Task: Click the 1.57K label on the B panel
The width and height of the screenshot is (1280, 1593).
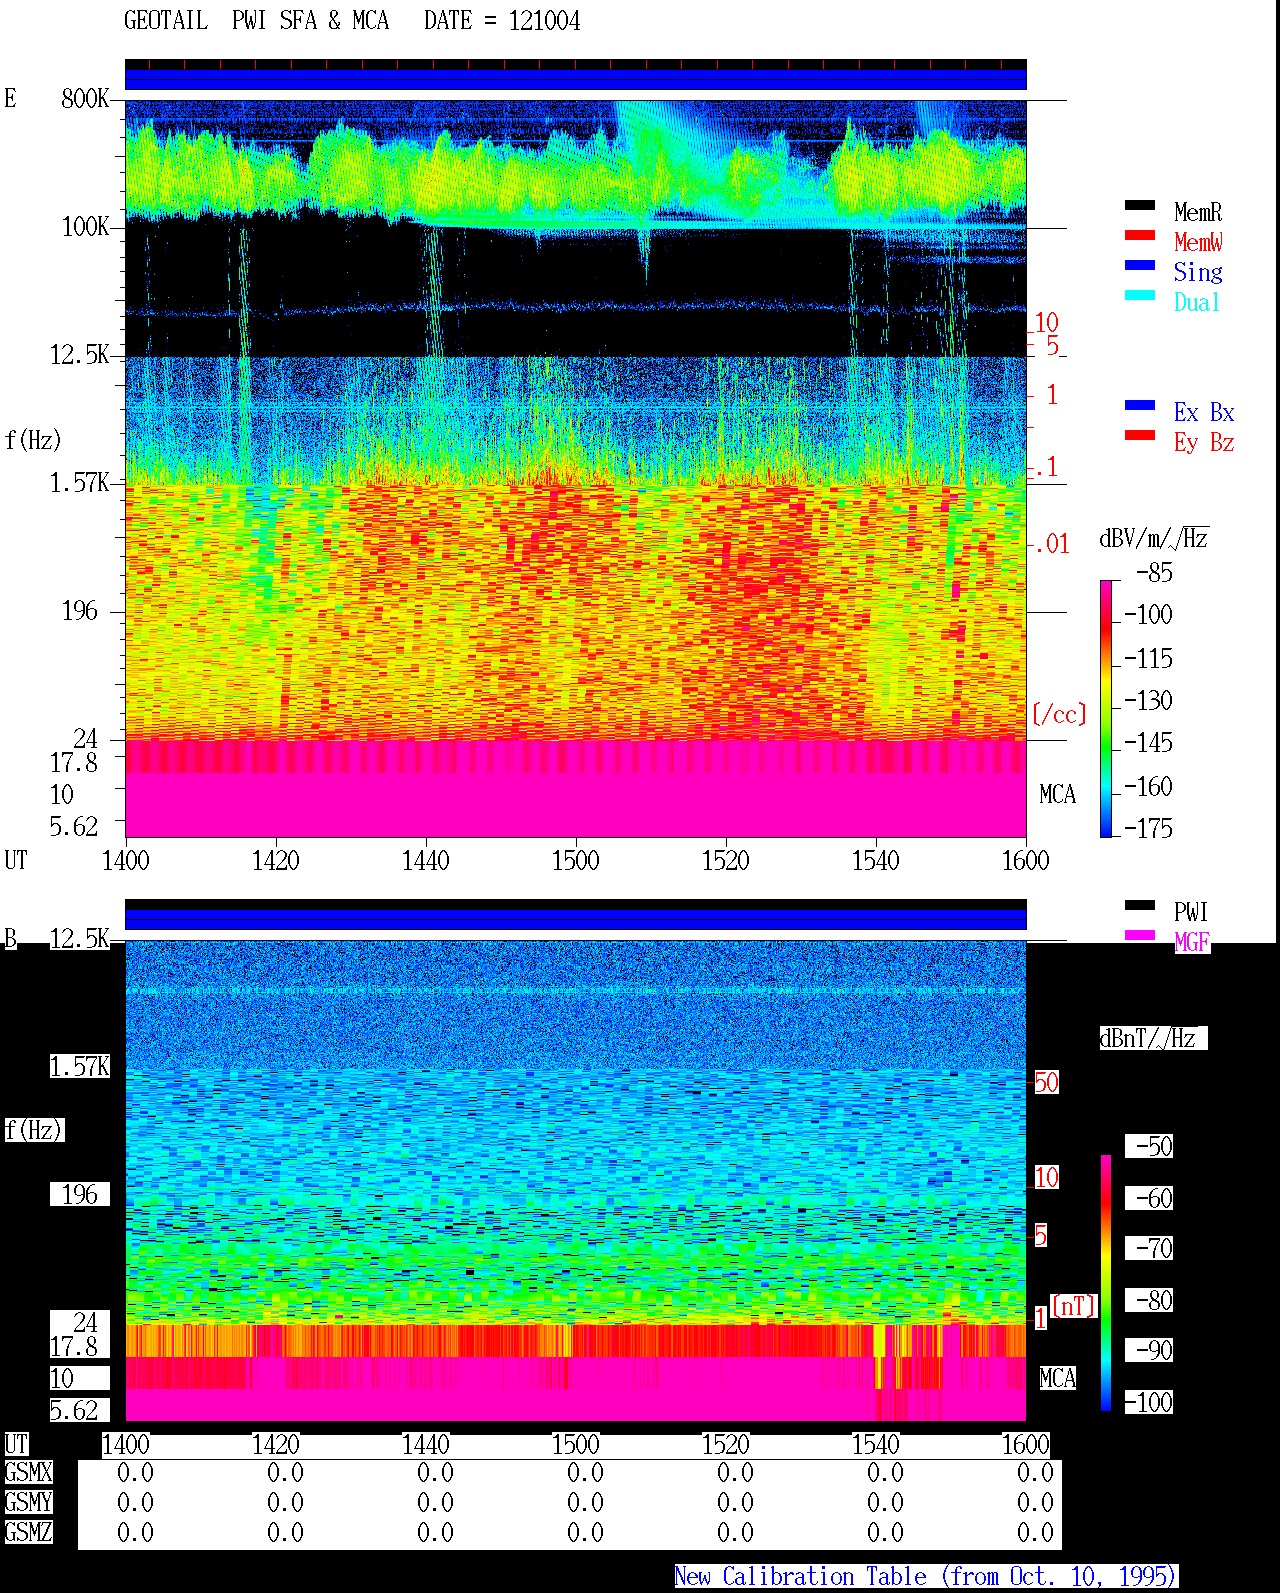Action: pyautogui.click(x=80, y=1066)
